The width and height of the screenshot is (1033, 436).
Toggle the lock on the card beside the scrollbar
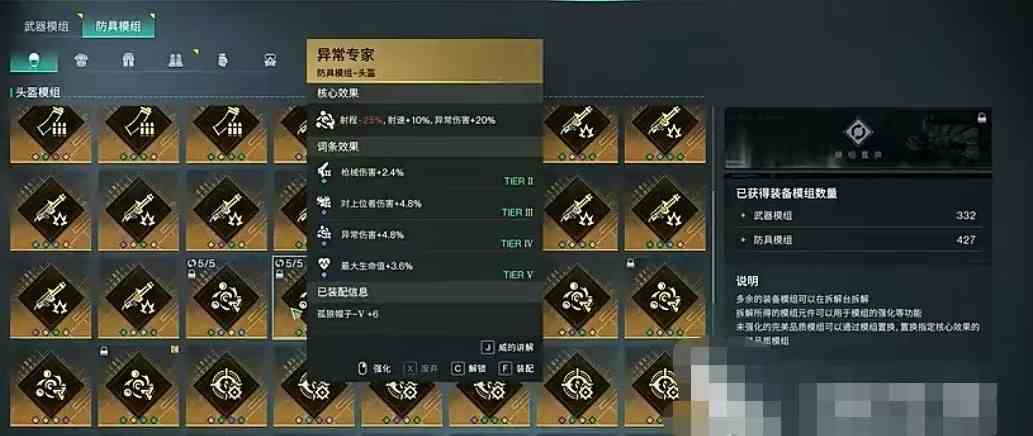(630, 263)
